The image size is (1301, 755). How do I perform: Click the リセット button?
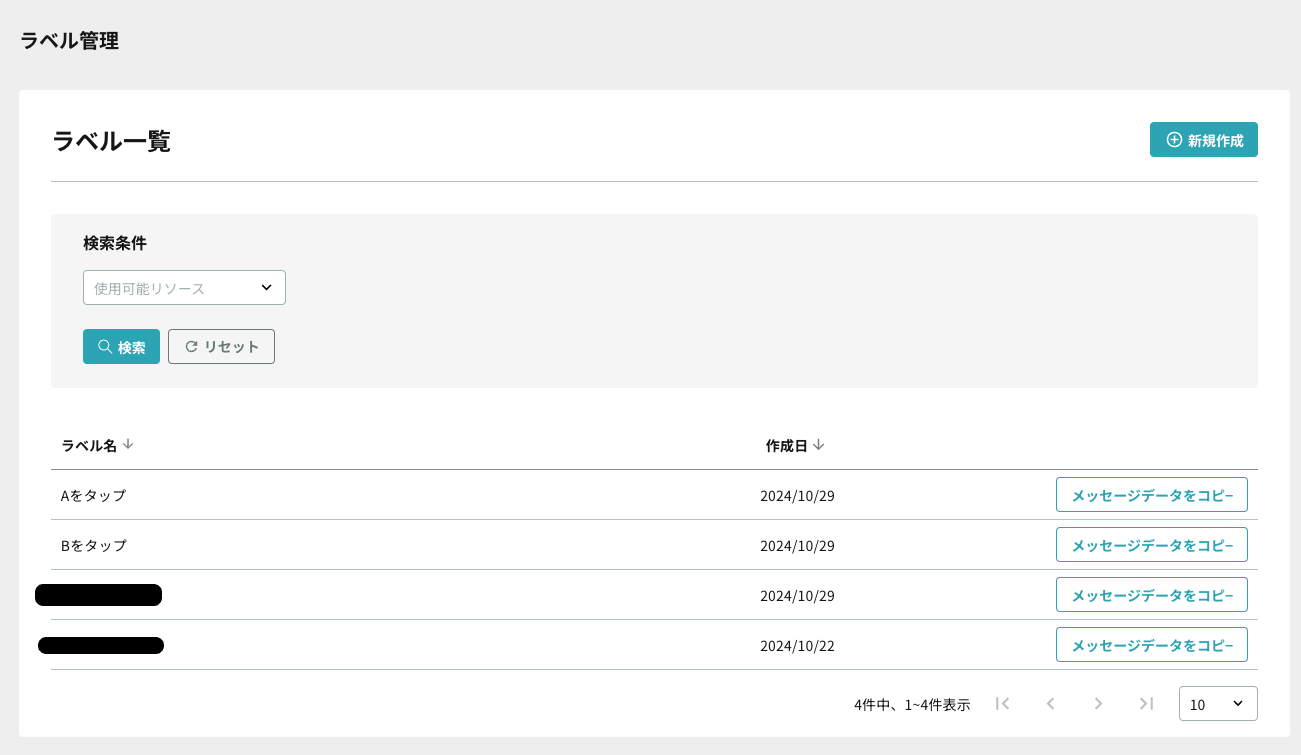click(221, 347)
